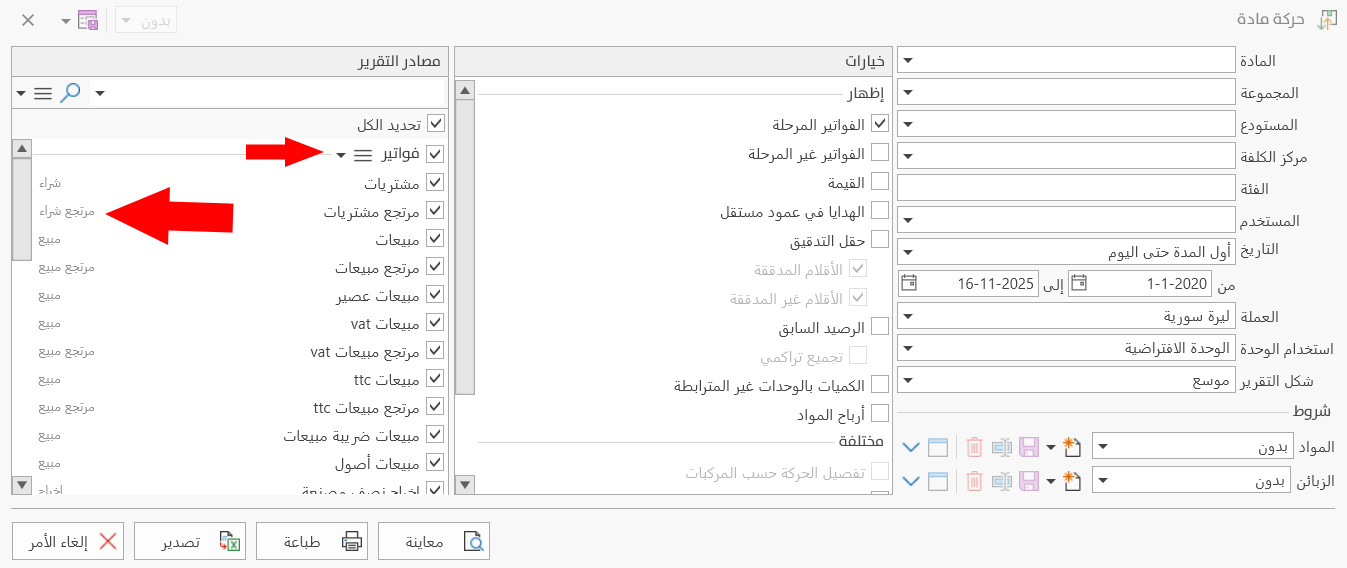This screenshot has height=568, width=1347.
Task: Open the العملة currency dropdown
Action: tap(907, 316)
